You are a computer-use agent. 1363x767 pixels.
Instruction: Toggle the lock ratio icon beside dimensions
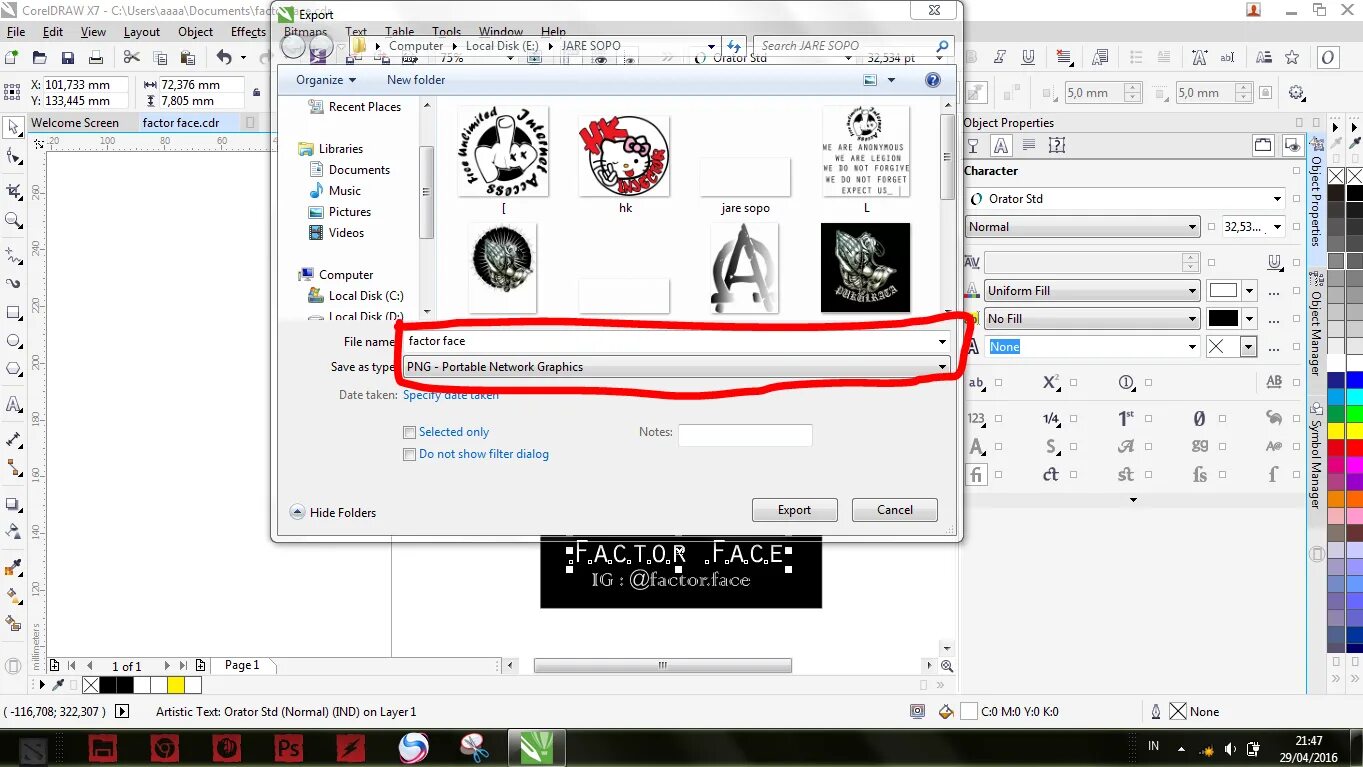coord(257,93)
